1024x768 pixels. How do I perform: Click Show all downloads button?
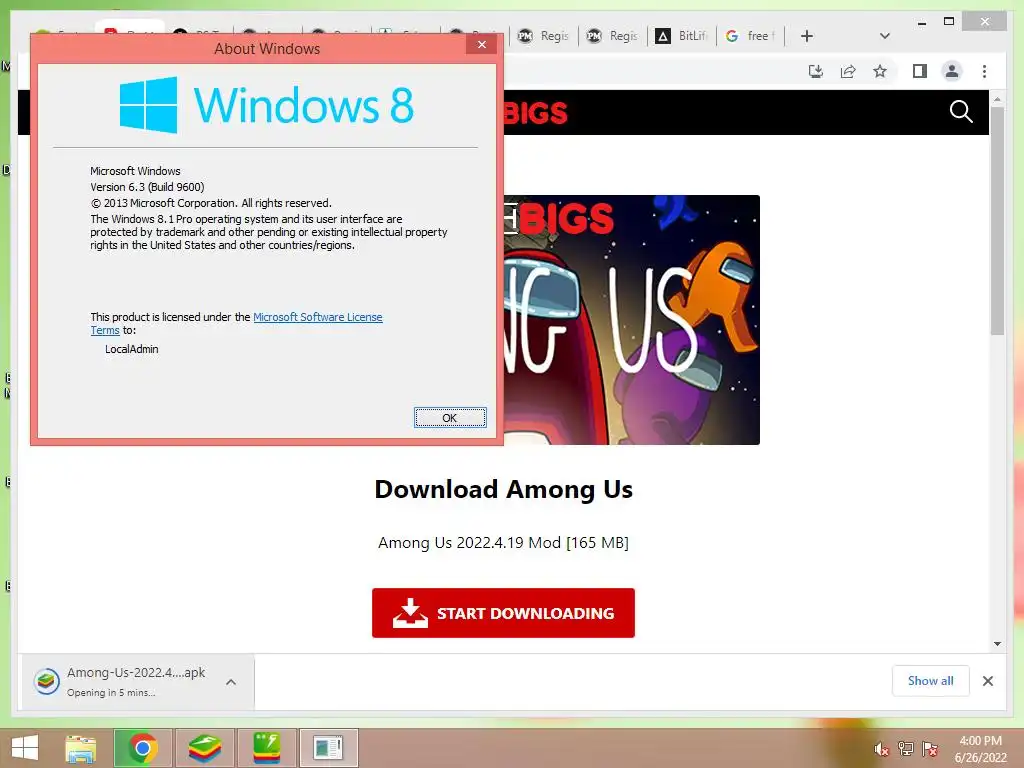pos(930,680)
